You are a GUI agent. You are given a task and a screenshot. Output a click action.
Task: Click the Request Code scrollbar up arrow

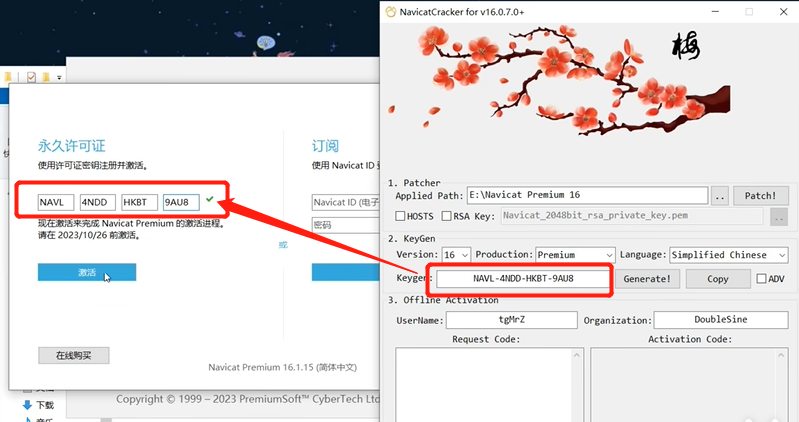click(577, 355)
